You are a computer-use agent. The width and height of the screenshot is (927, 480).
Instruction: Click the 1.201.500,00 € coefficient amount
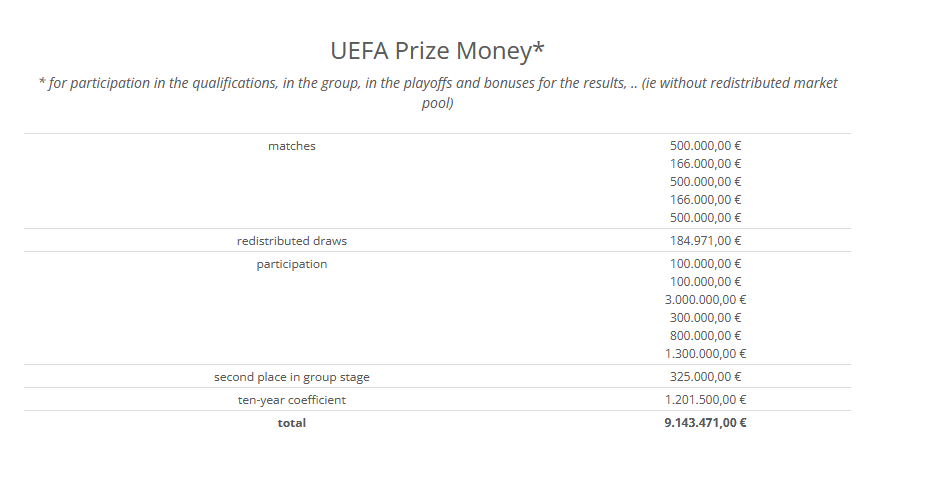tap(705, 400)
